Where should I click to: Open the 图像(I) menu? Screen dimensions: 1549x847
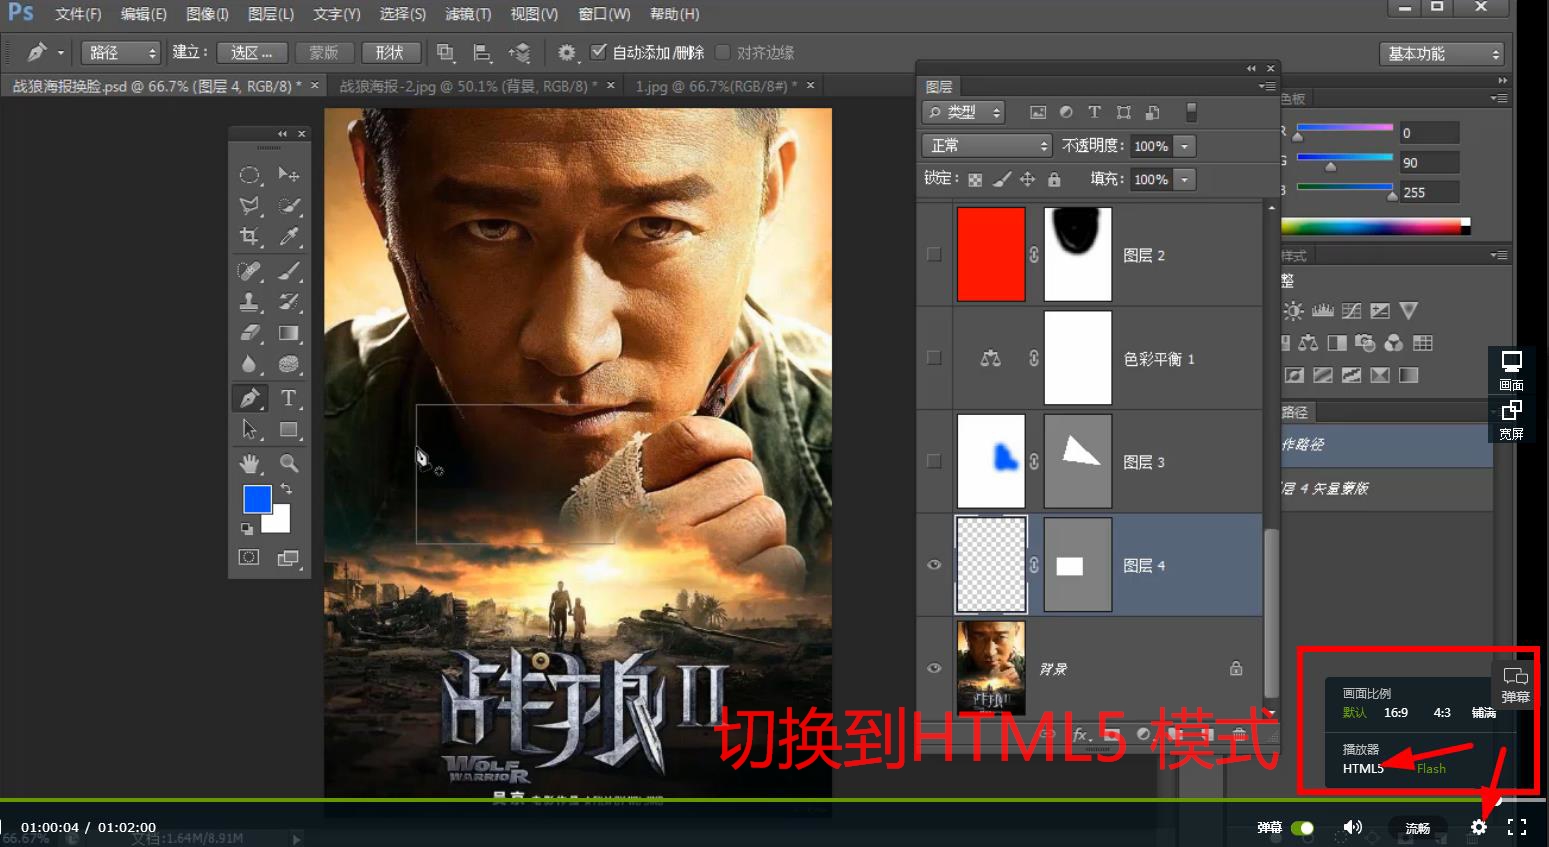tap(207, 14)
